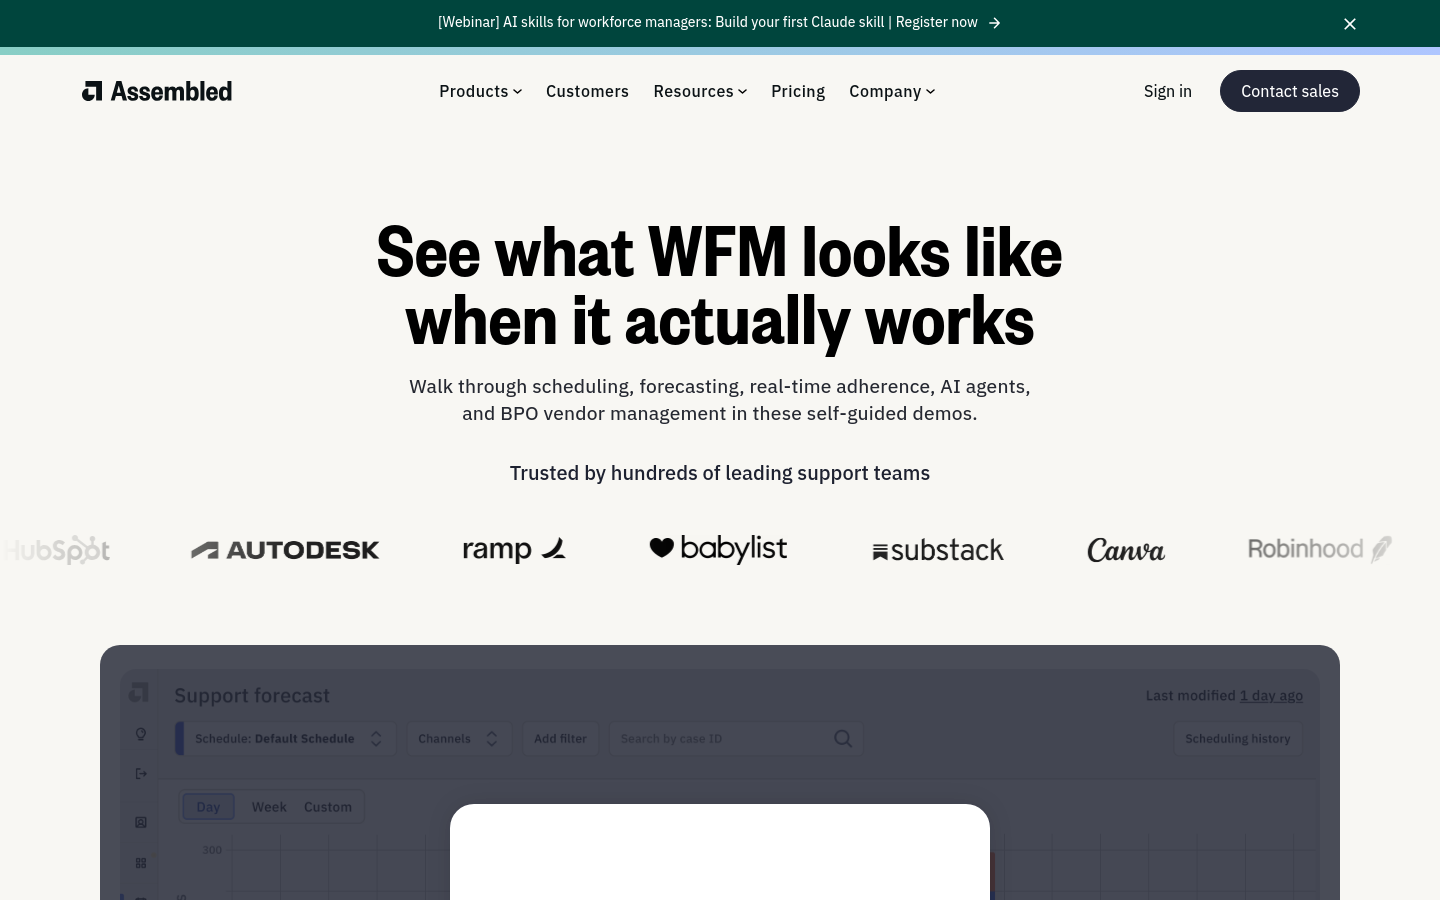Expand the Company navigation menu
Image resolution: width=1440 pixels, height=900 pixels.
(x=892, y=91)
